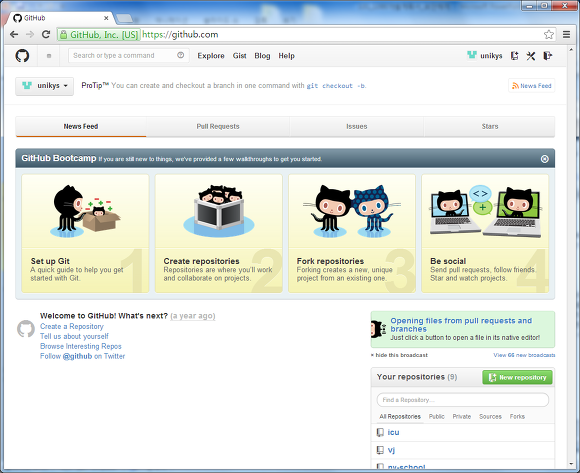
Task: Click the Find a Repository filter box
Action: (463, 400)
